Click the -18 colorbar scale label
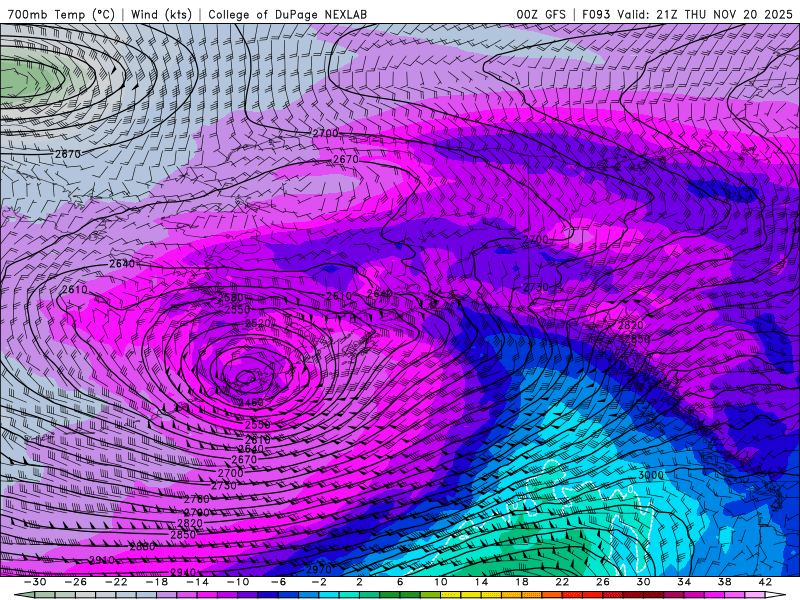 click(157, 582)
